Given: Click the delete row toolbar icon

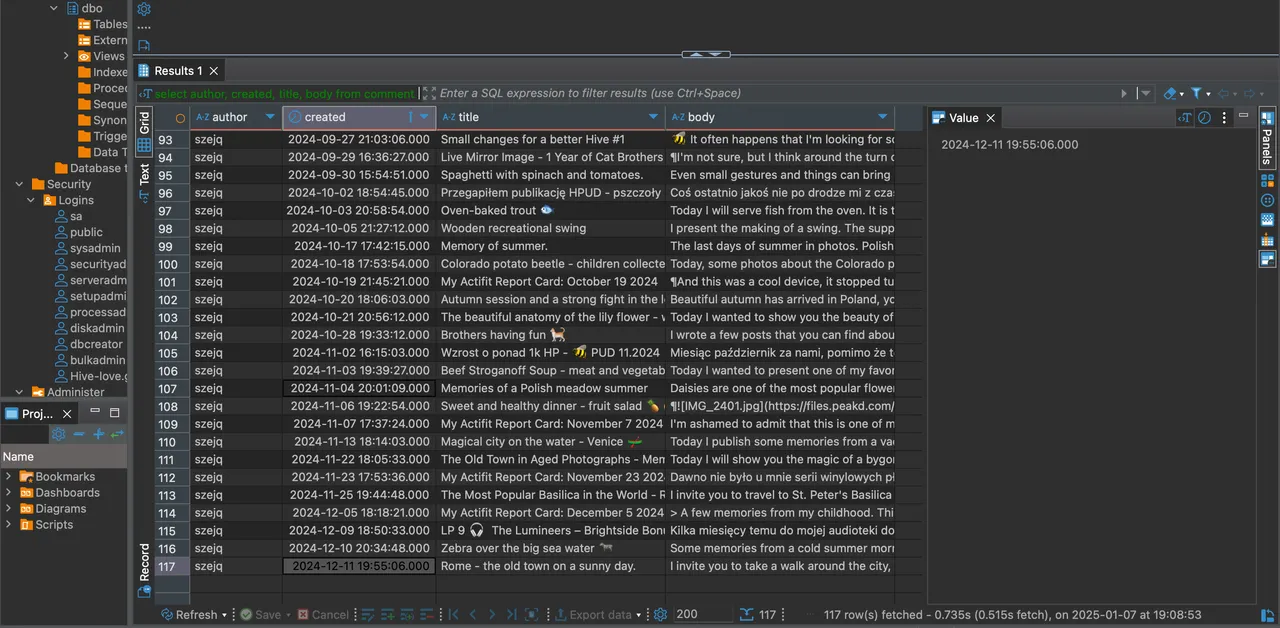Looking at the screenshot, I should click(426, 615).
